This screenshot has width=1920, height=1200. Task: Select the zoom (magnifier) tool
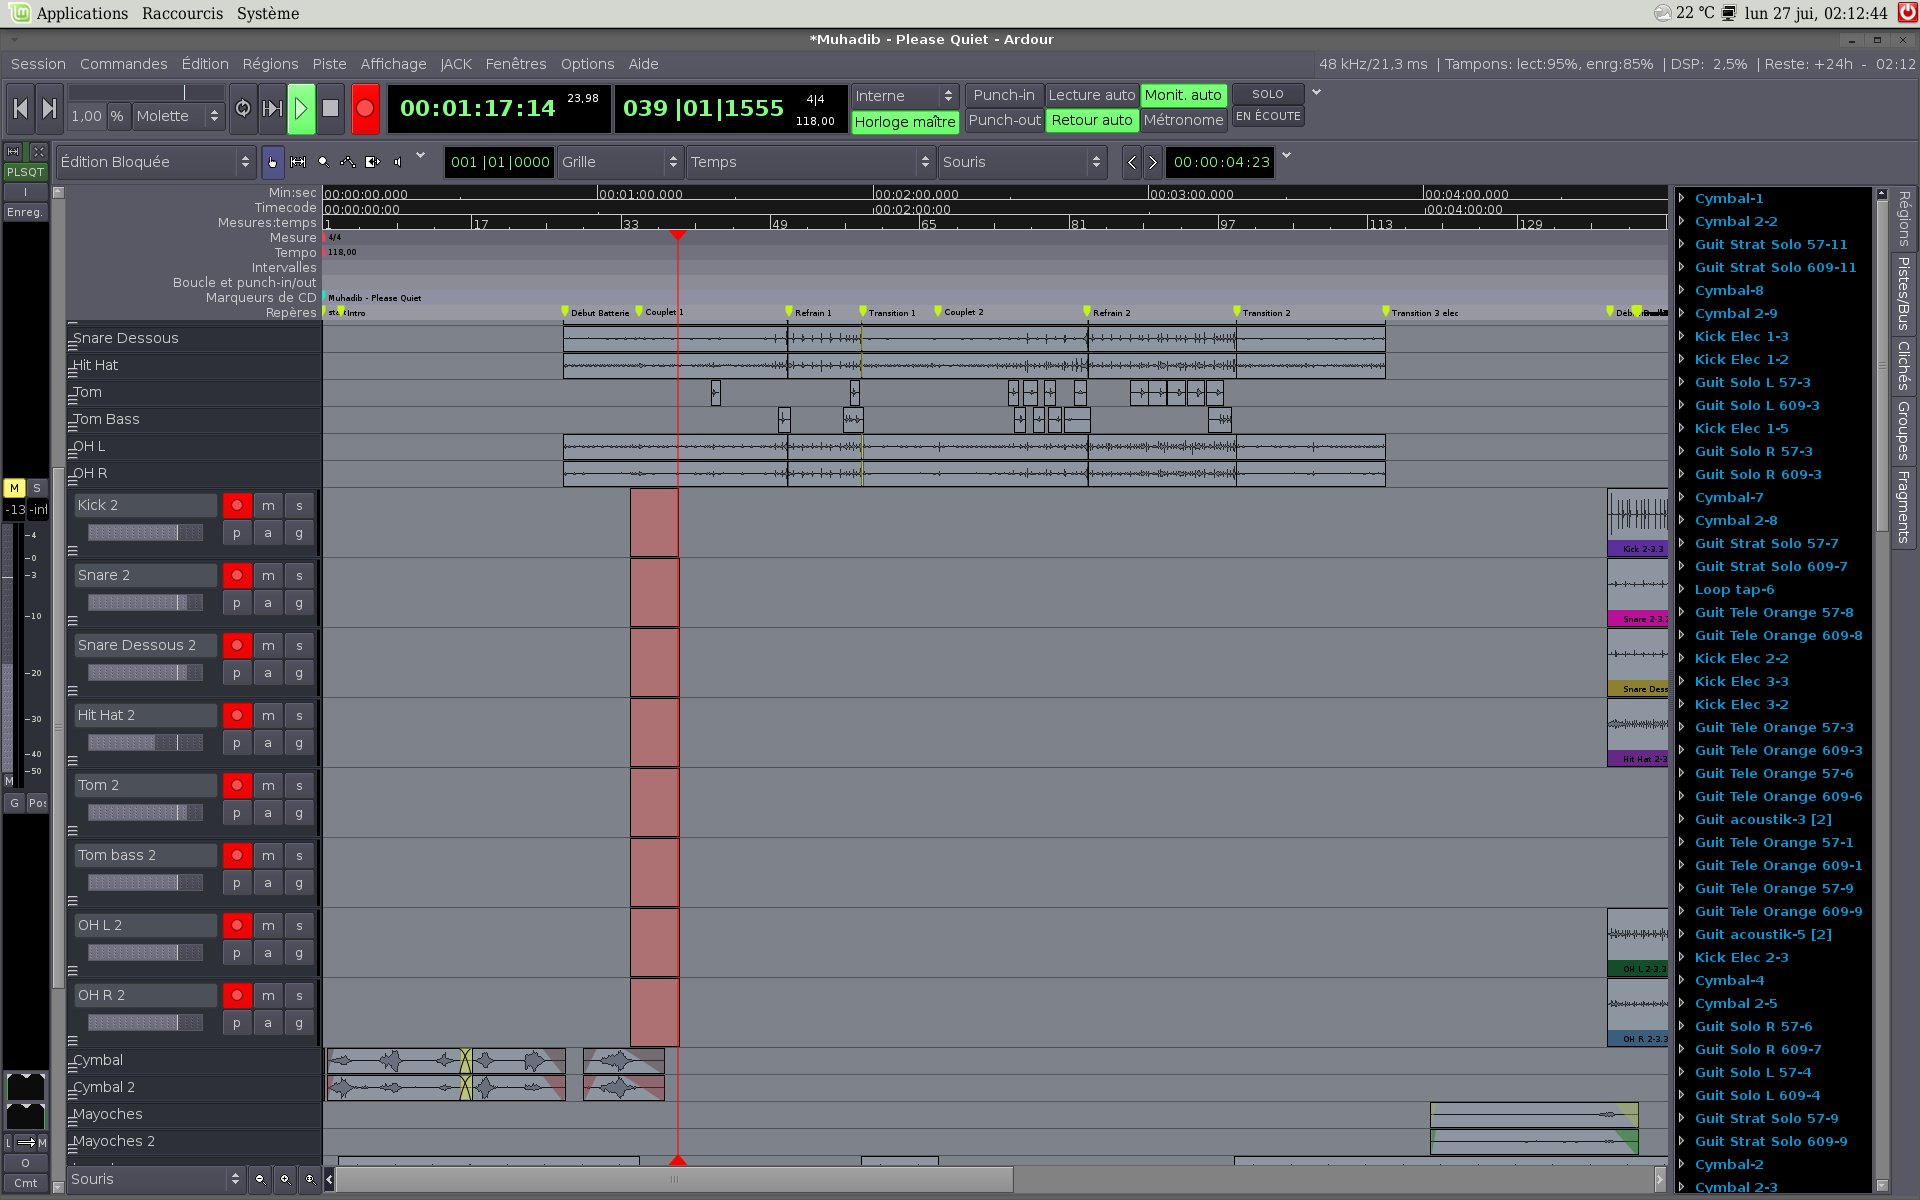tap(323, 162)
